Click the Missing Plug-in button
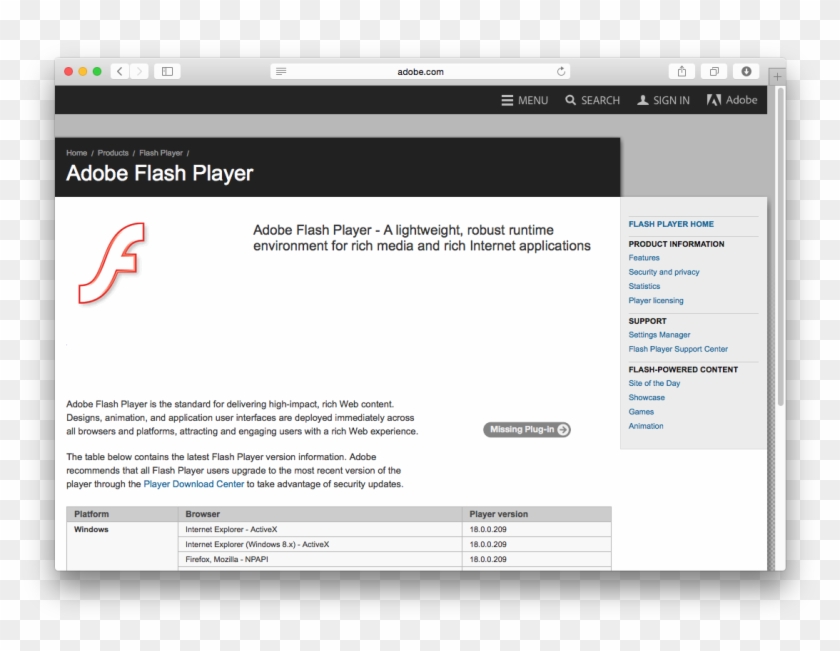Image resolution: width=840 pixels, height=651 pixels. (527, 430)
